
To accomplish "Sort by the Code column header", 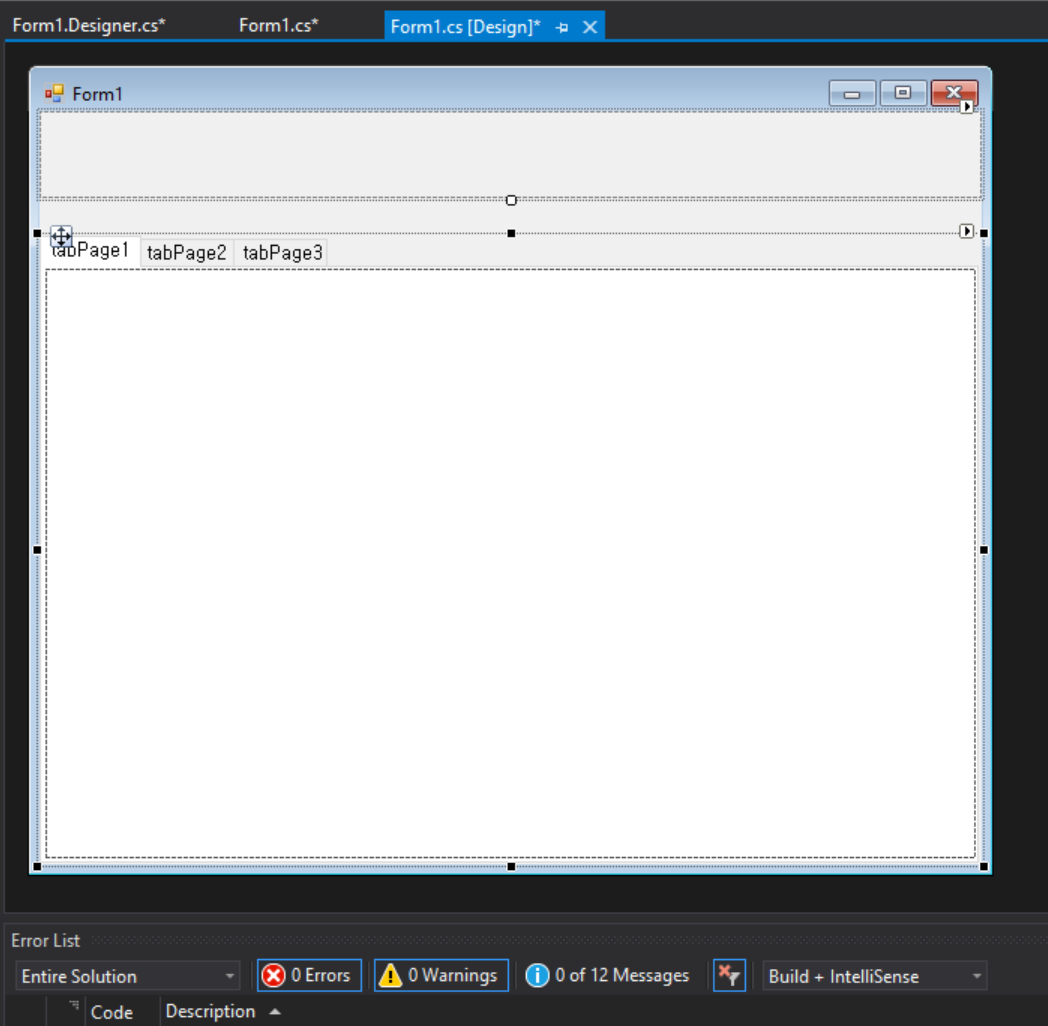I will pos(112,1012).
